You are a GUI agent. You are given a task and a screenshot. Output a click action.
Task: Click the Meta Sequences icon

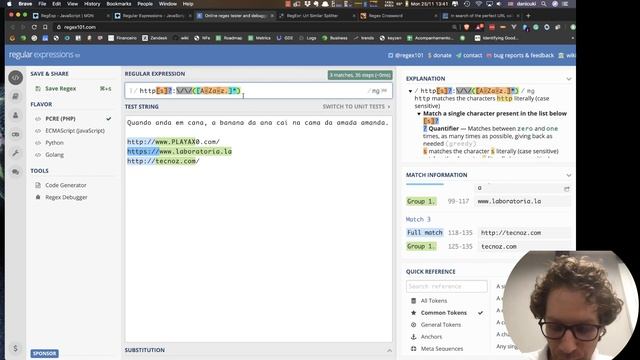(413, 349)
